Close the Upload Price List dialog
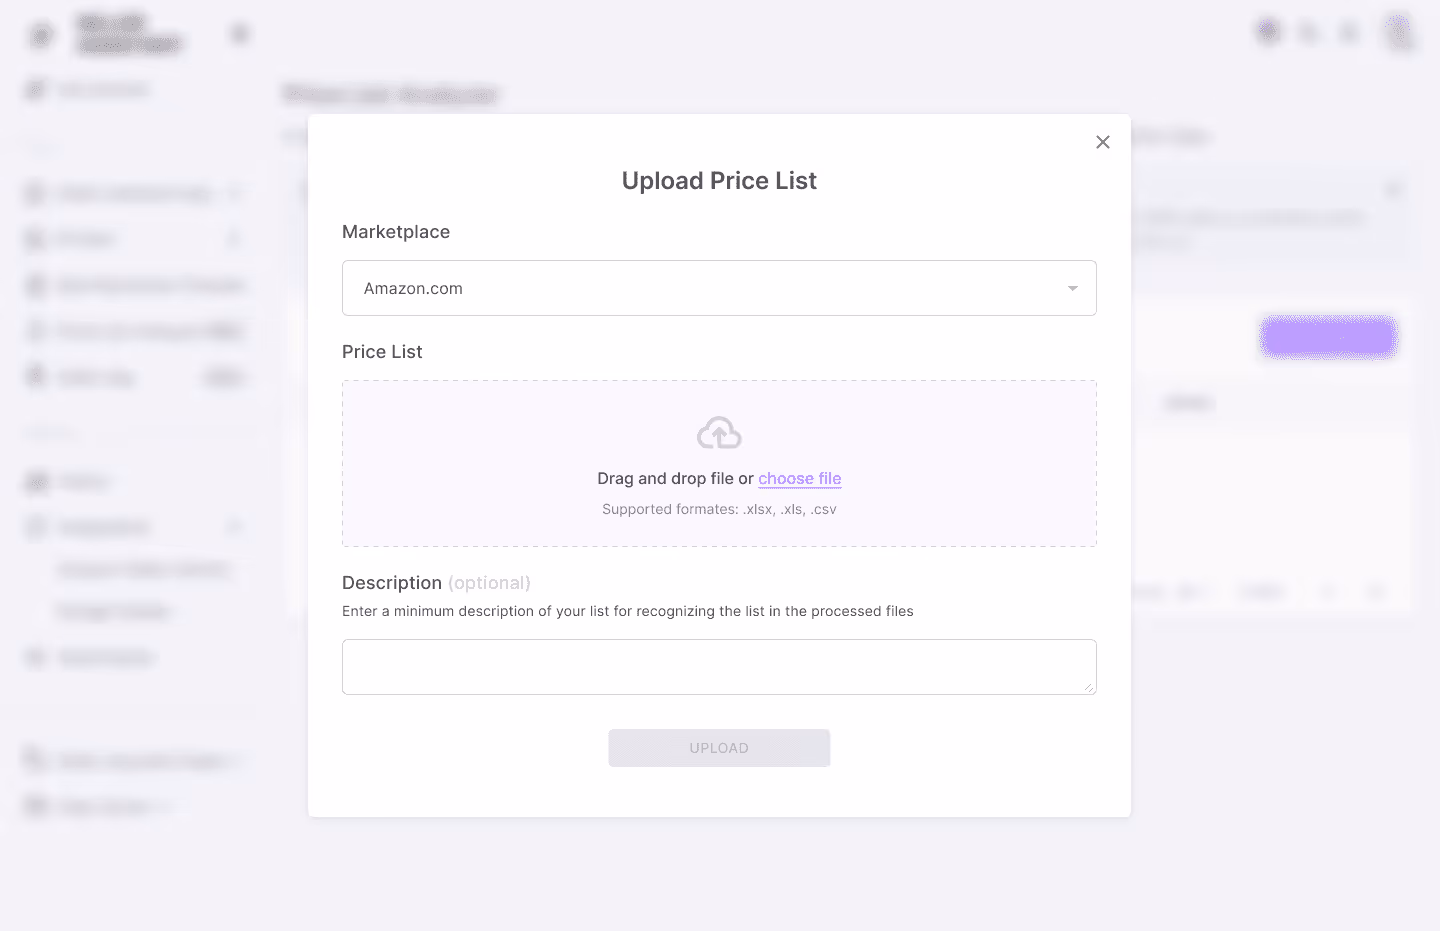The image size is (1440, 931). [x=1103, y=142]
